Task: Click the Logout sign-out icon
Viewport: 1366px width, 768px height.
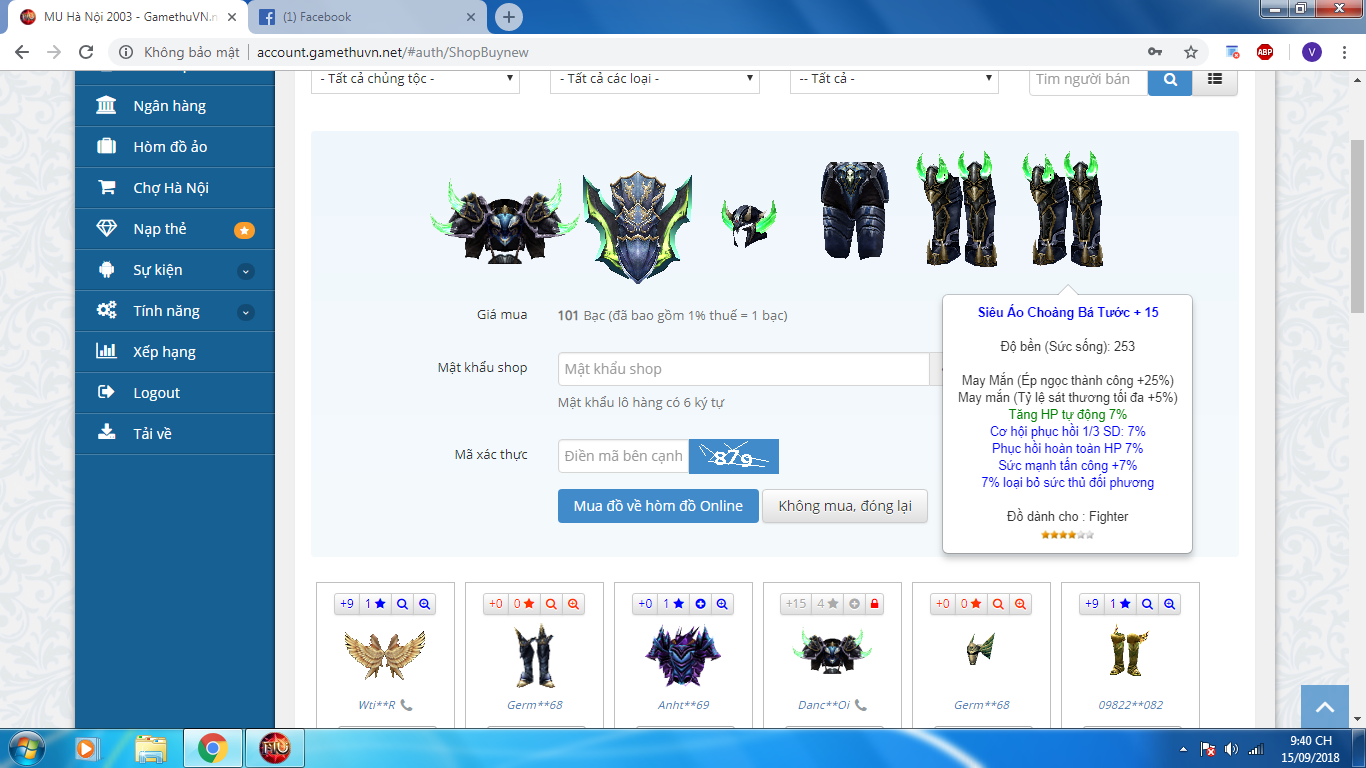Action: [x=106, y=392]
